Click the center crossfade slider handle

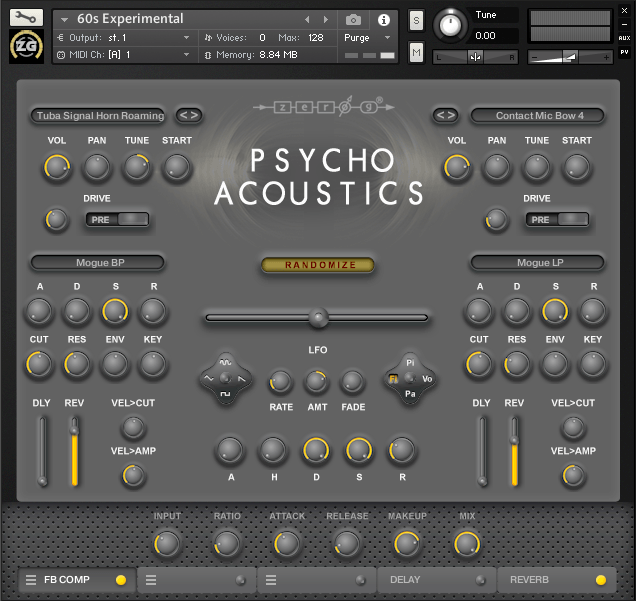pos(318,318)
